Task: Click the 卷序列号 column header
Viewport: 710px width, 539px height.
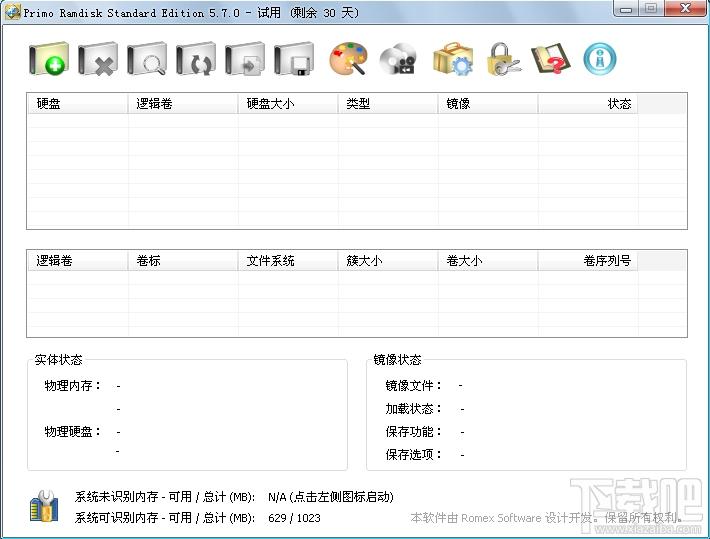Action: tap(588, 260)
